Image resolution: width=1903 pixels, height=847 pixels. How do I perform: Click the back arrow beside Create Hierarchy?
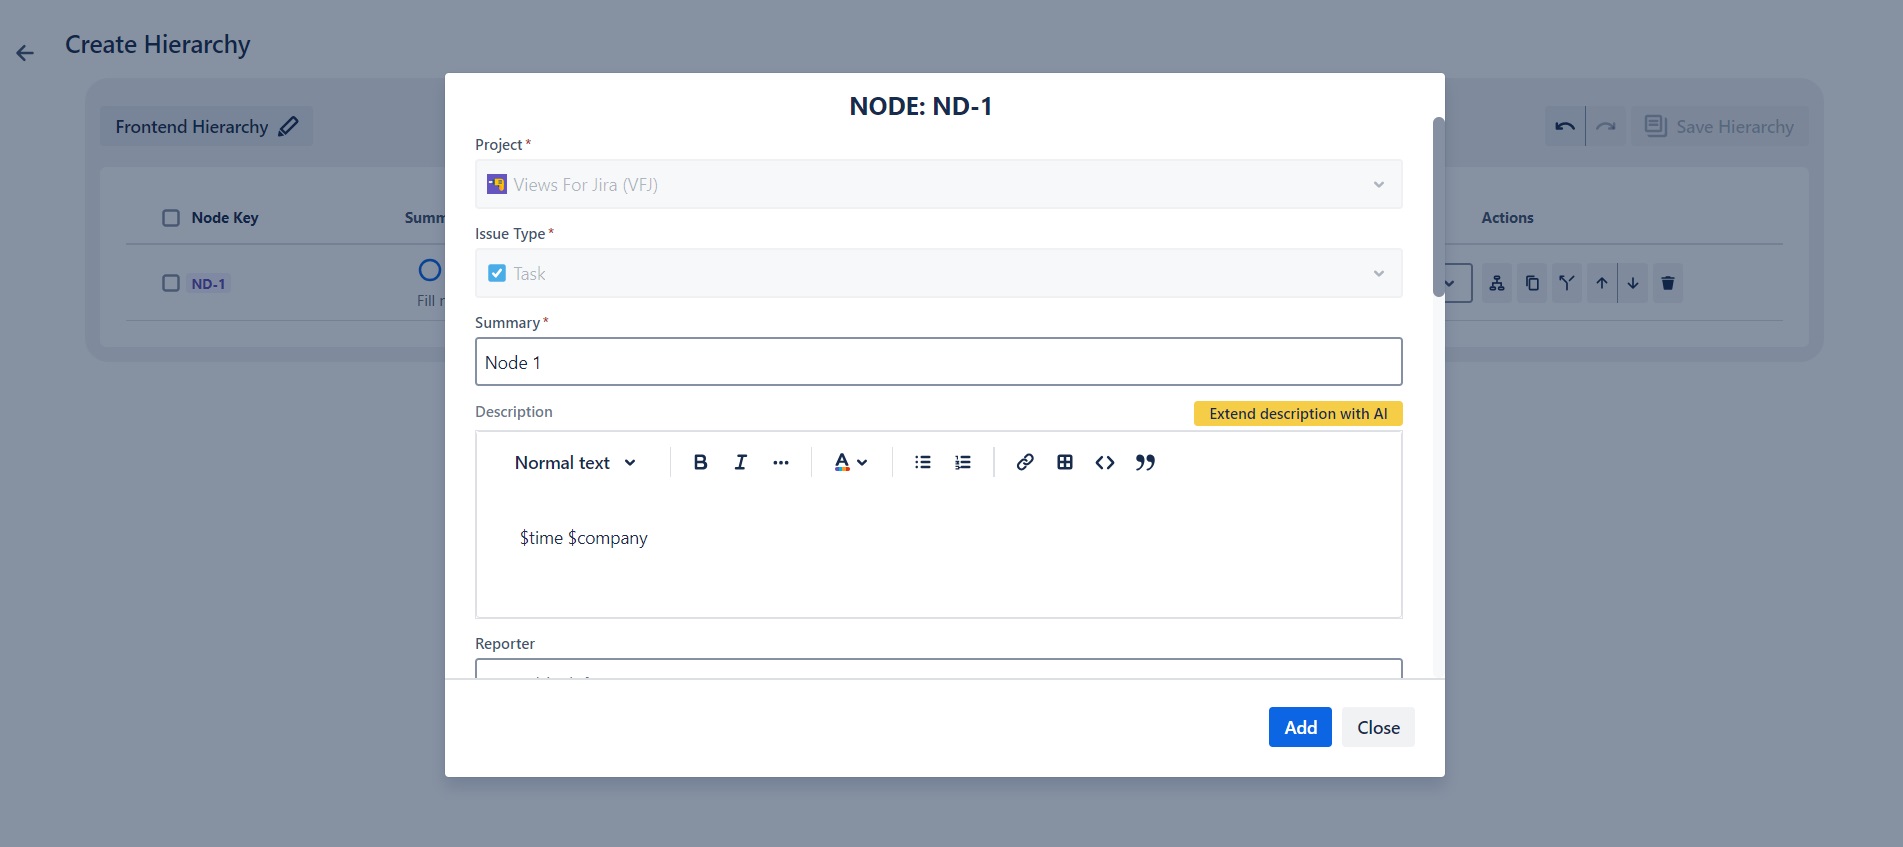tap(25, 53)
